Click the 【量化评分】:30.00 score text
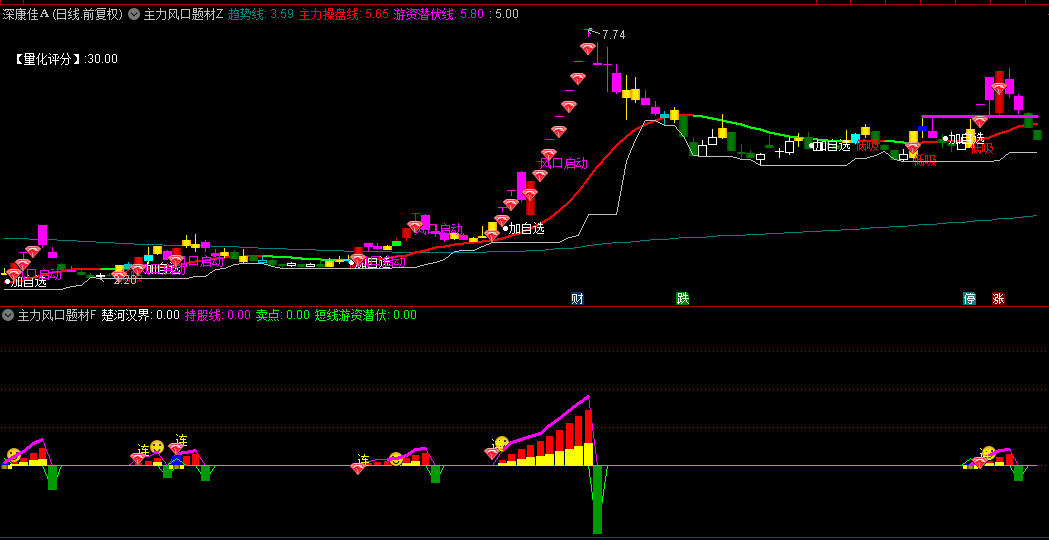The height and width of the screenshot is (540, 1049). (x=66, y=59)
